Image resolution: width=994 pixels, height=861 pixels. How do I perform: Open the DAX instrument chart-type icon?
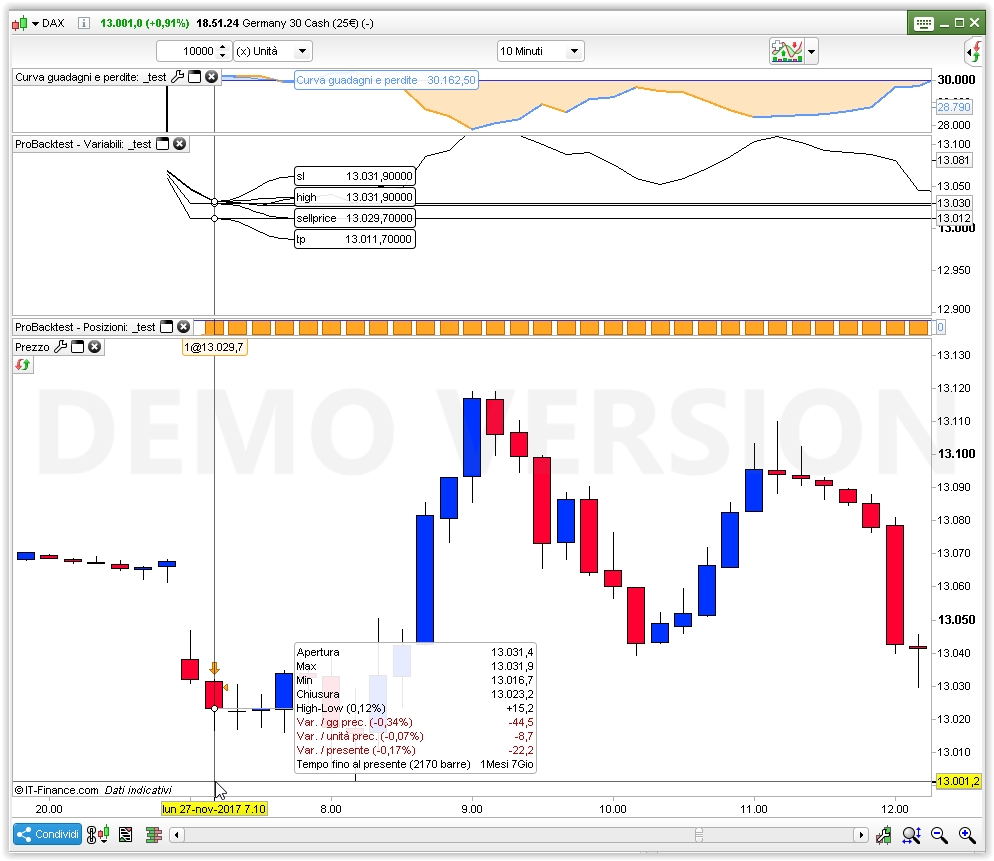(20, 23)
